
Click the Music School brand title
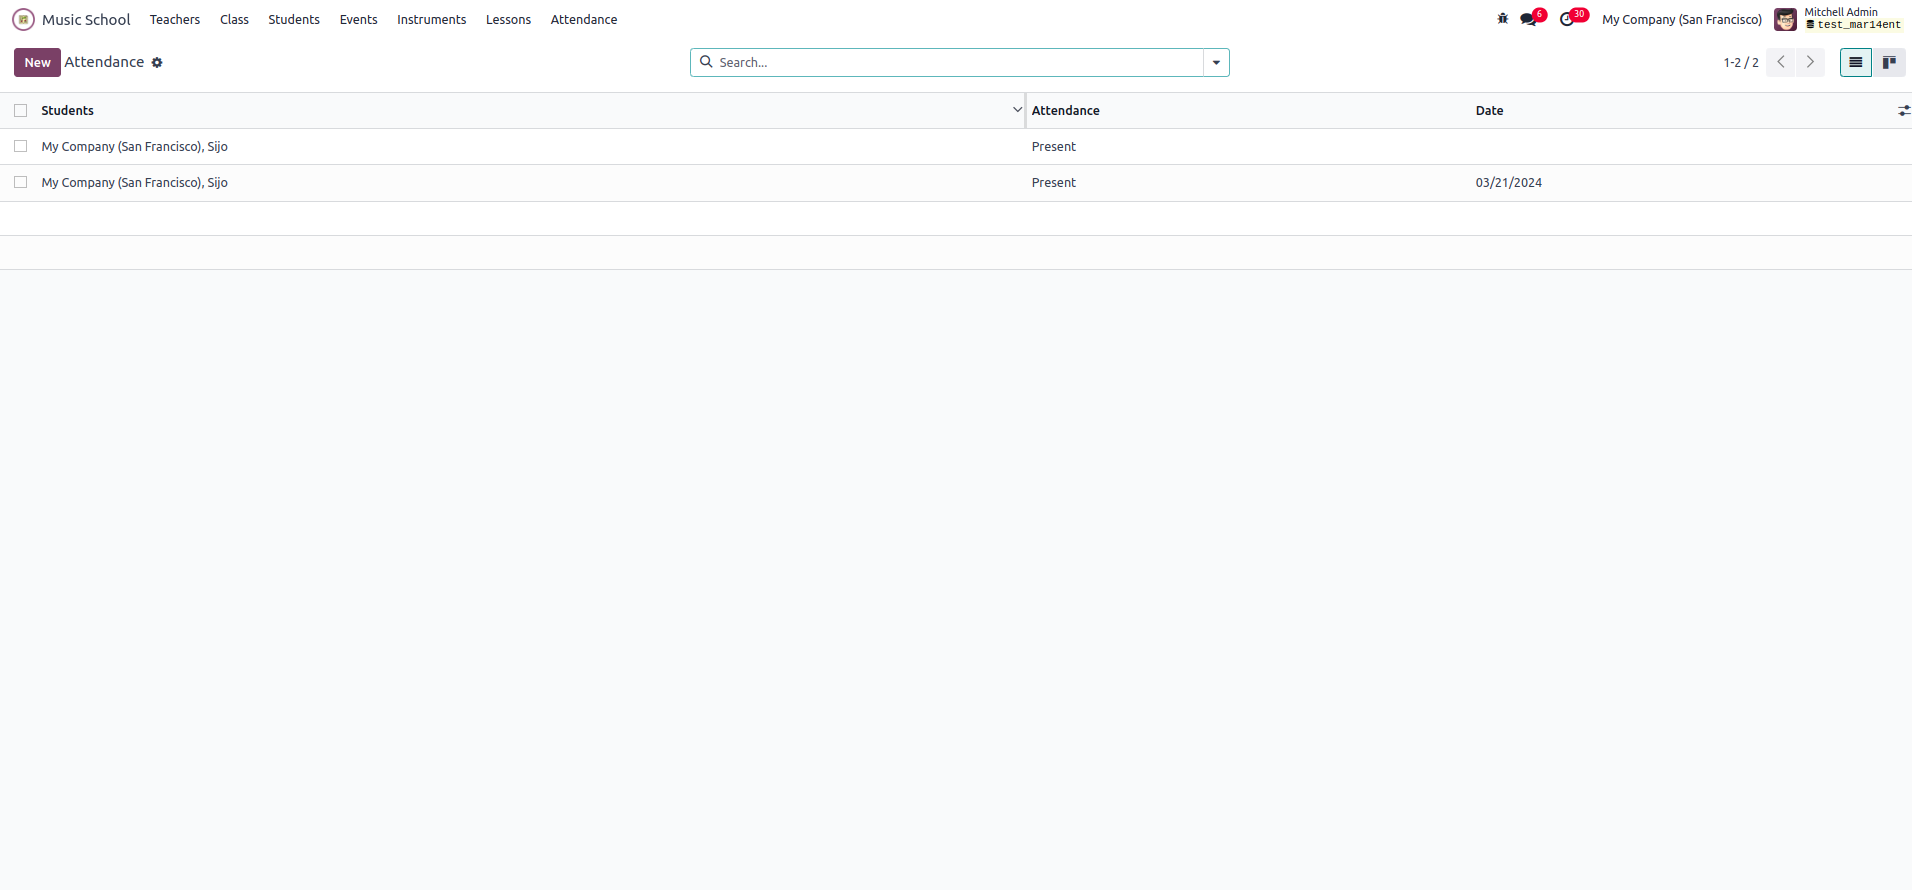[86, 20]
